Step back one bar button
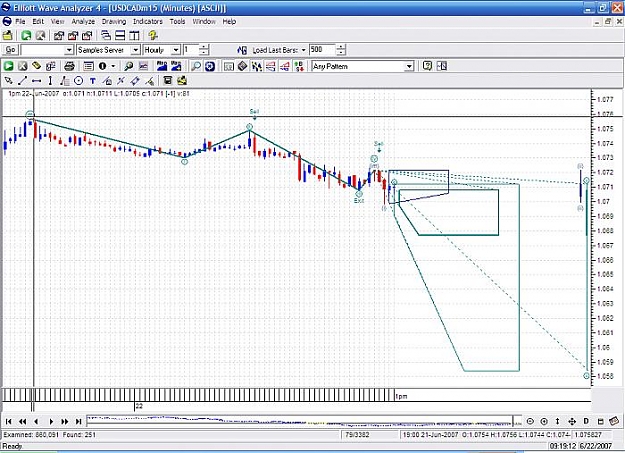This screenshot has width=625, height=453. pyautogui.click(x=36, y=421)
